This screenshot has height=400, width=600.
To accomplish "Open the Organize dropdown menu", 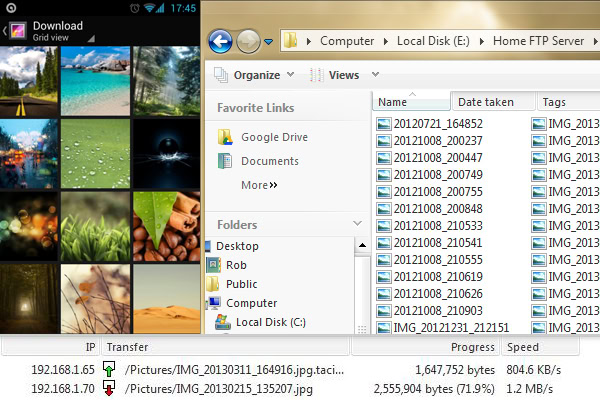I will [x=256, y=75].
